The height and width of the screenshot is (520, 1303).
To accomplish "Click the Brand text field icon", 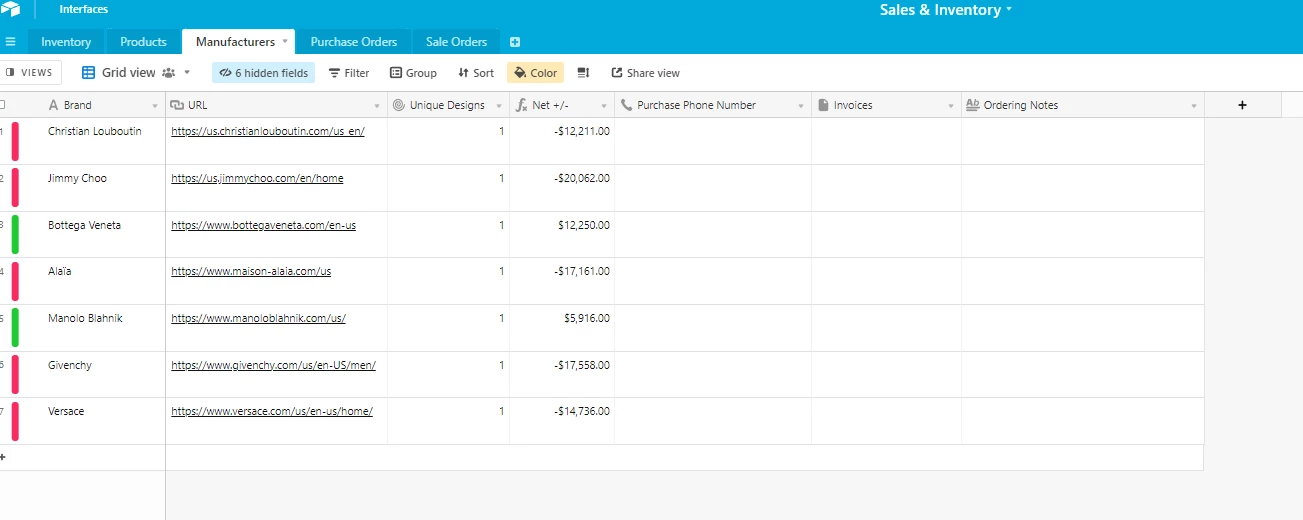I will 54,105.
